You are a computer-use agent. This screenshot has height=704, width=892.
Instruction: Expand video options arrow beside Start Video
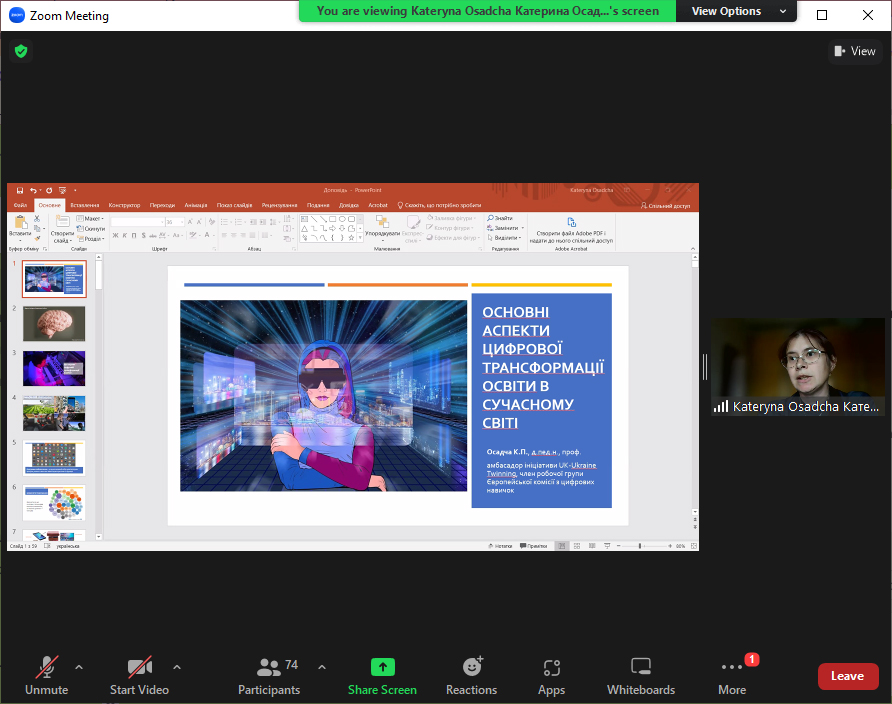click(x=177, y=666)
